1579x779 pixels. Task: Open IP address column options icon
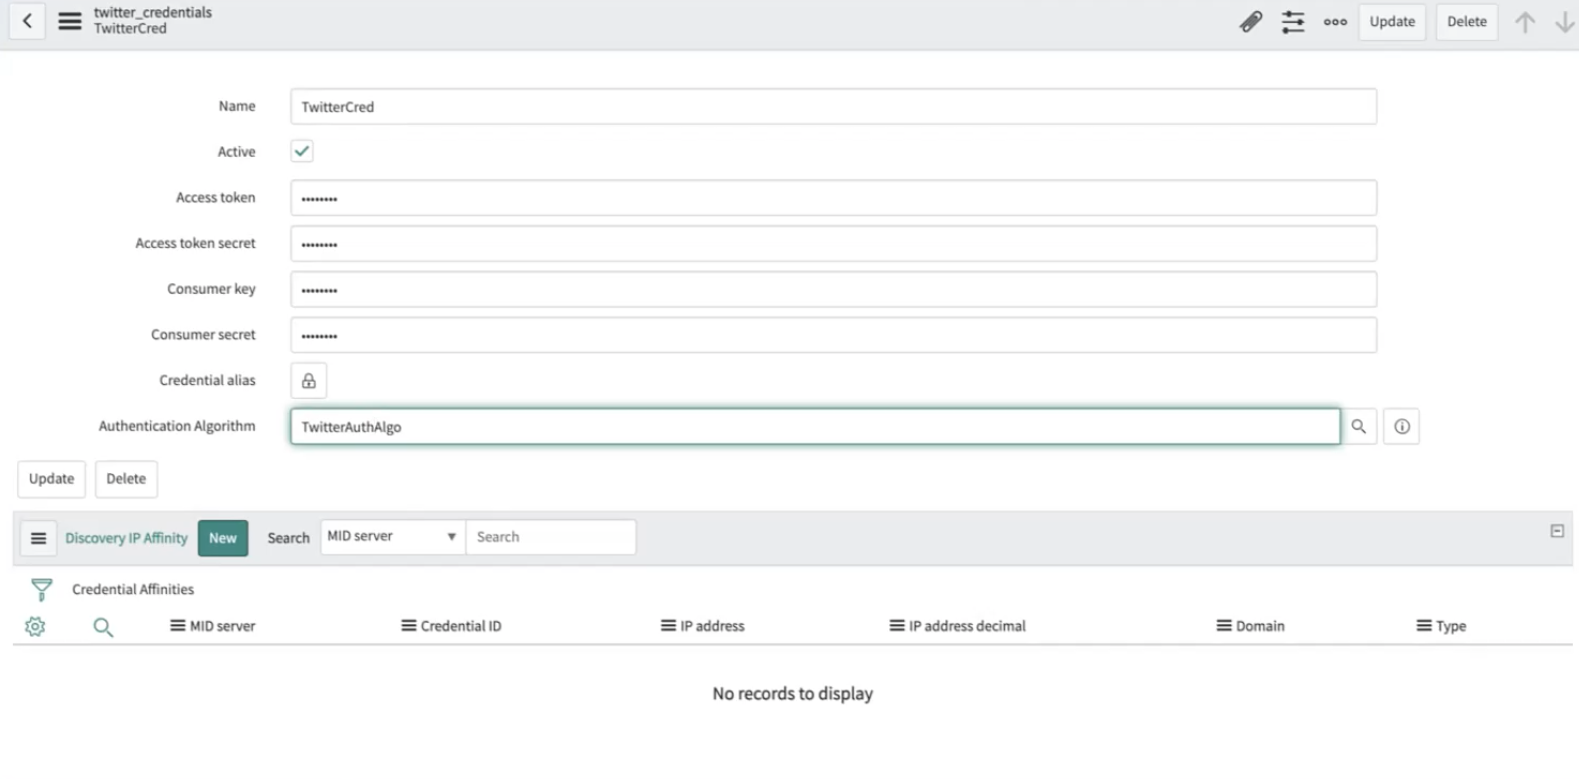click(668, 626)
